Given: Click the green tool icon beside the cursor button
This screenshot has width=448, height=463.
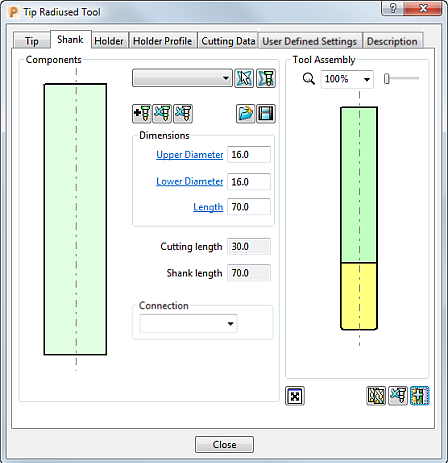Looking at the screenshot, I should [x=266, y=78].
